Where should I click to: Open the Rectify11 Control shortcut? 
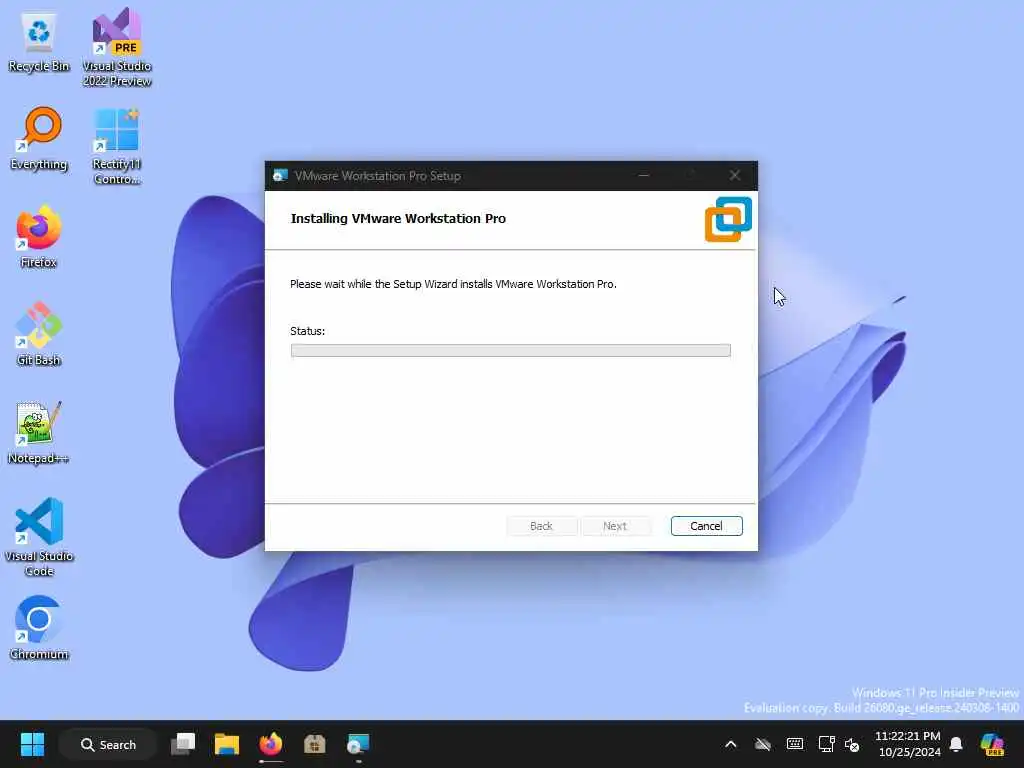(x=117, y=146)
